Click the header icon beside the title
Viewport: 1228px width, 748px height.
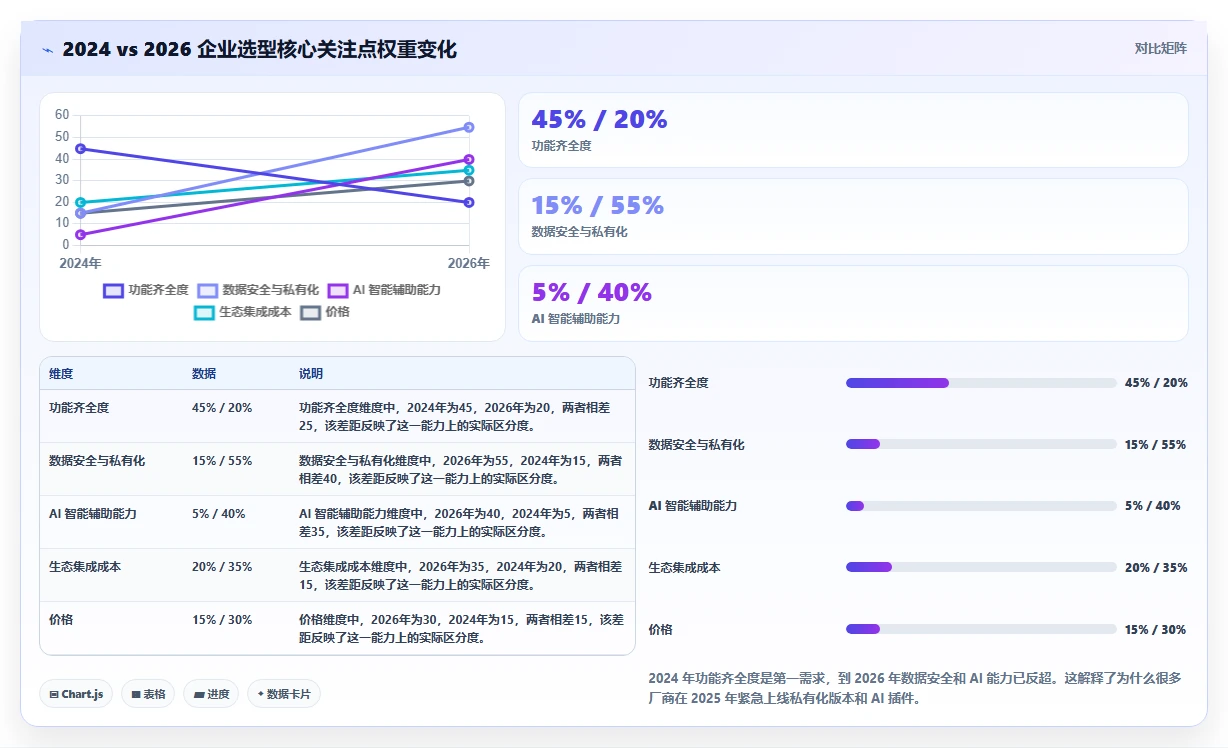click(47, 49)
